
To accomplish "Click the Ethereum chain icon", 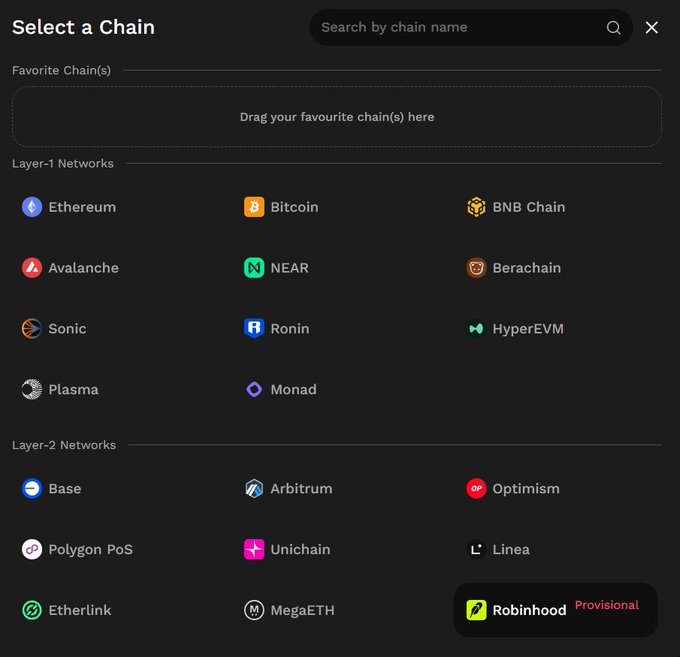I will coord(32,207).
